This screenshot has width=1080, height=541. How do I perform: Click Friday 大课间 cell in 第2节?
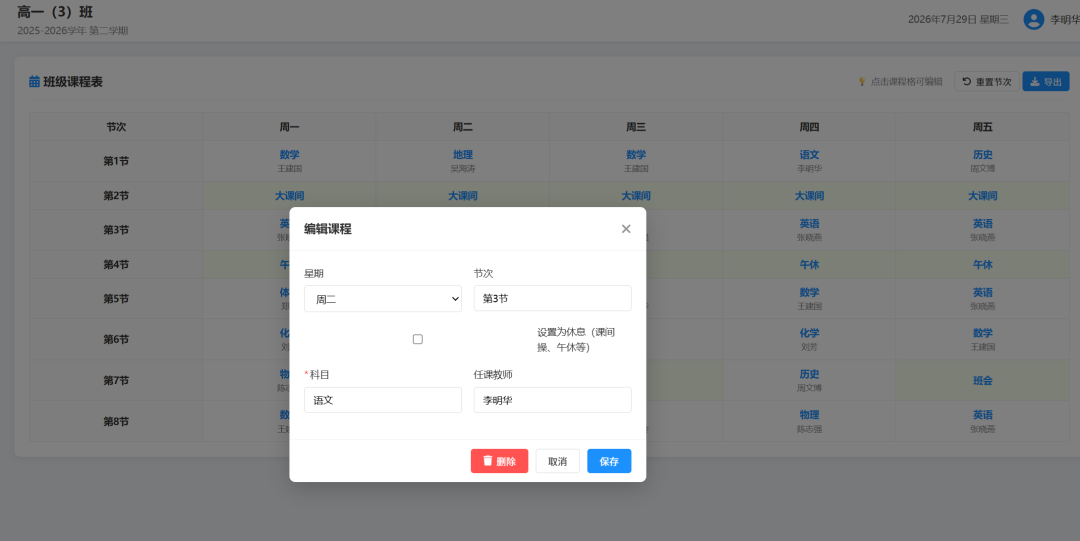click(982, 196)
